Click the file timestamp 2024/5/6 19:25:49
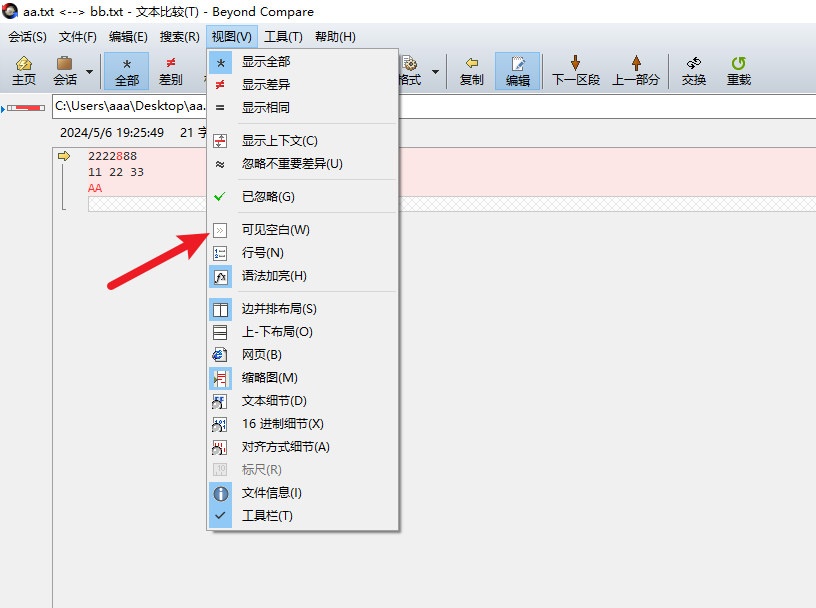This screenshot has height=608, width=816. 112,133
